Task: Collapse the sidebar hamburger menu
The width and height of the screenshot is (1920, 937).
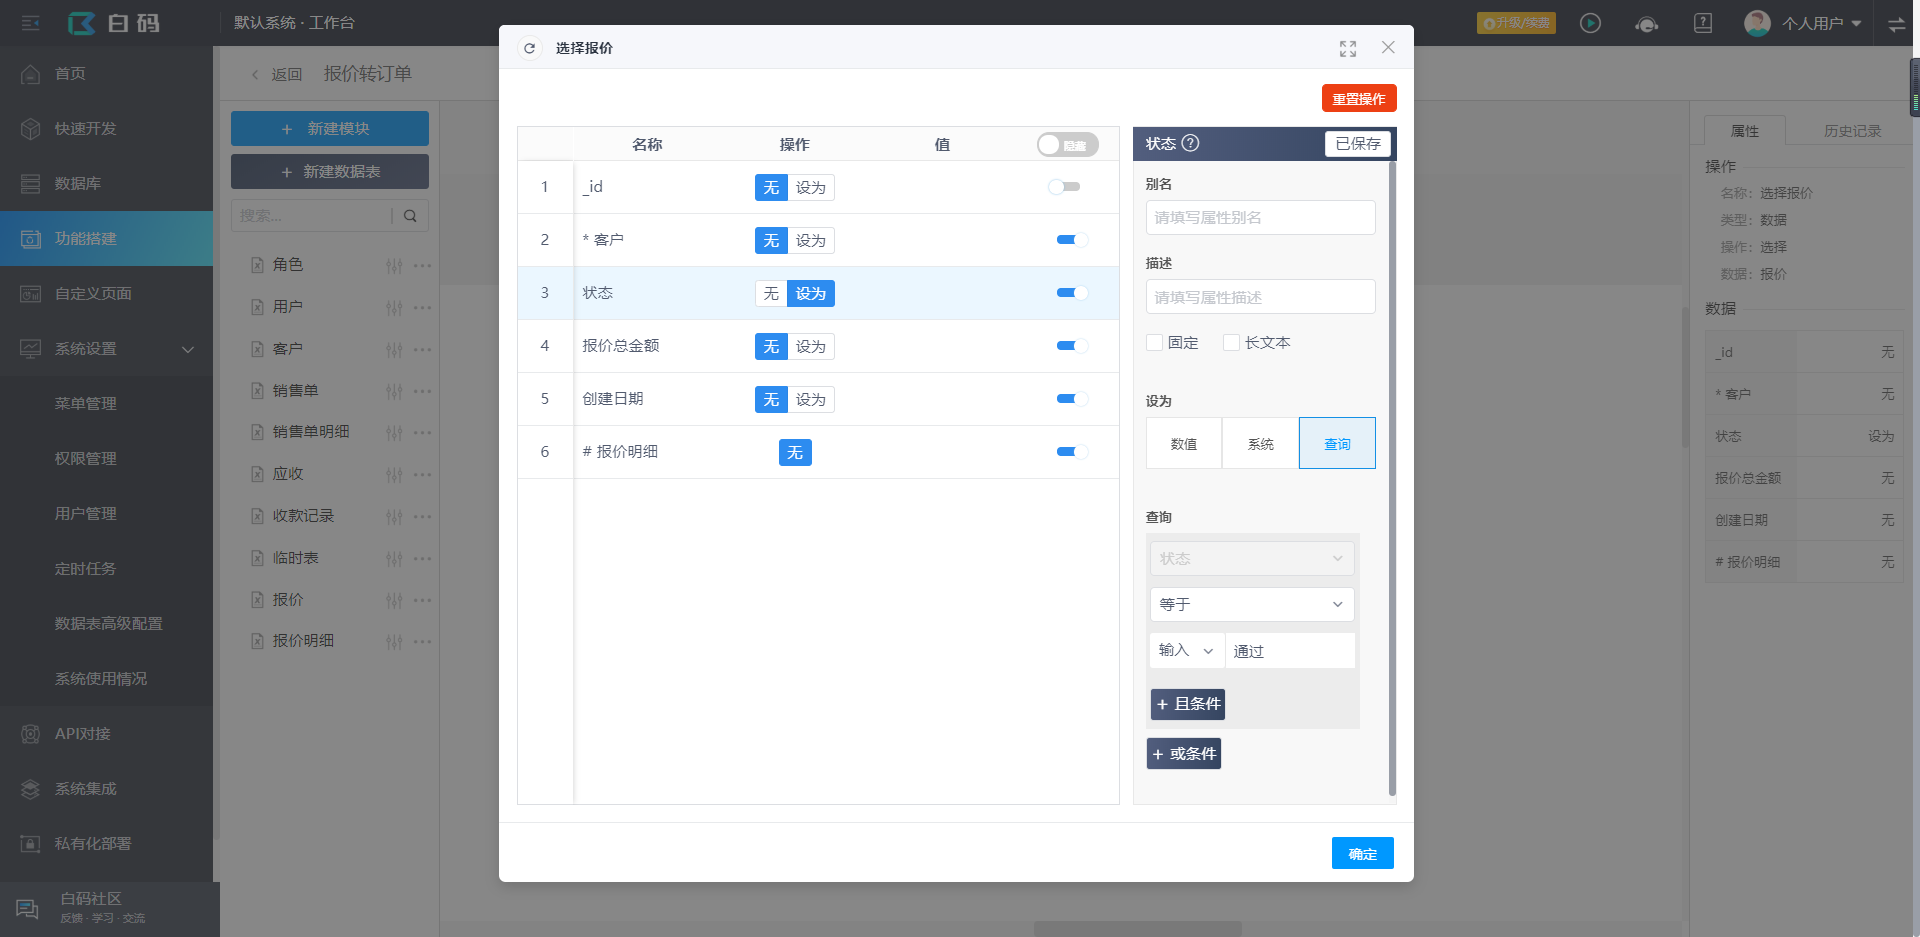Action: point(31,23)
